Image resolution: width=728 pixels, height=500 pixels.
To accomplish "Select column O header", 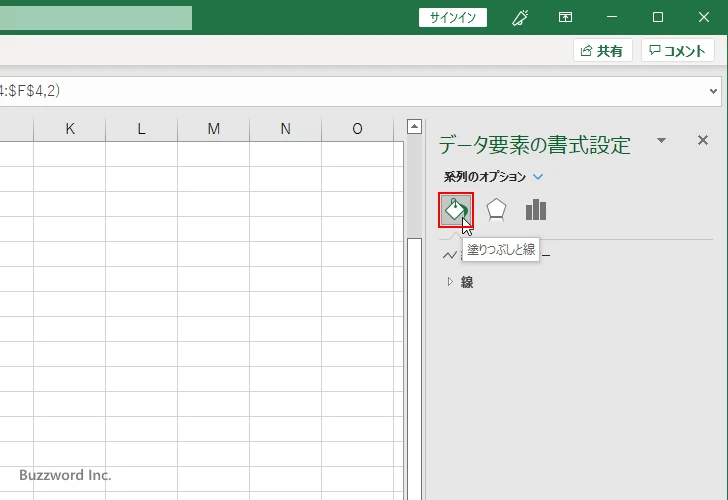I will [x=358, y=128].
